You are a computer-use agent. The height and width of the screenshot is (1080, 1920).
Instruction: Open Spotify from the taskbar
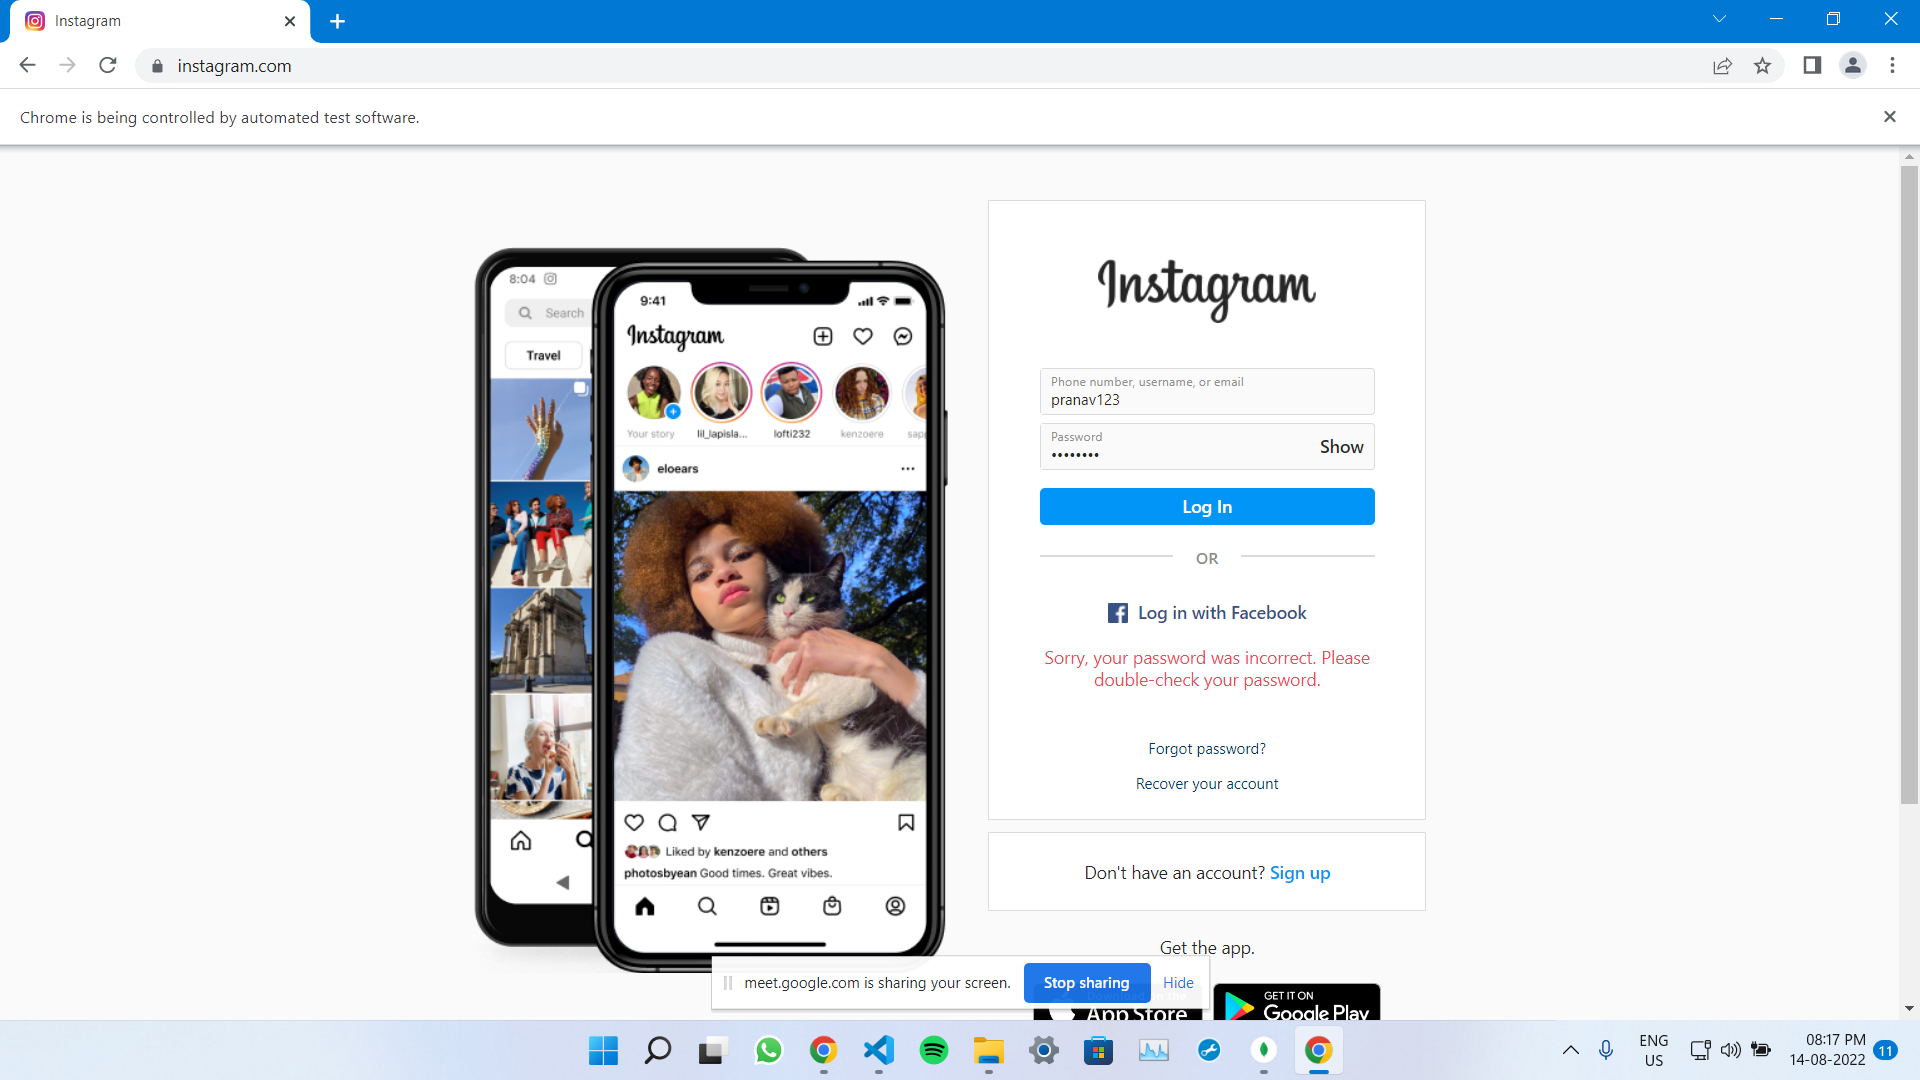pyautogui.click(x=933, y=1050)
